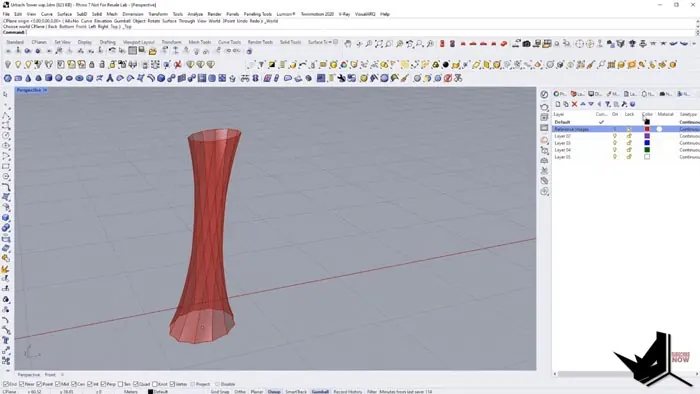
Task: Switch to the Mesh Tools toolbar tab
Action: pyautogui.click(x=199, y=42)
